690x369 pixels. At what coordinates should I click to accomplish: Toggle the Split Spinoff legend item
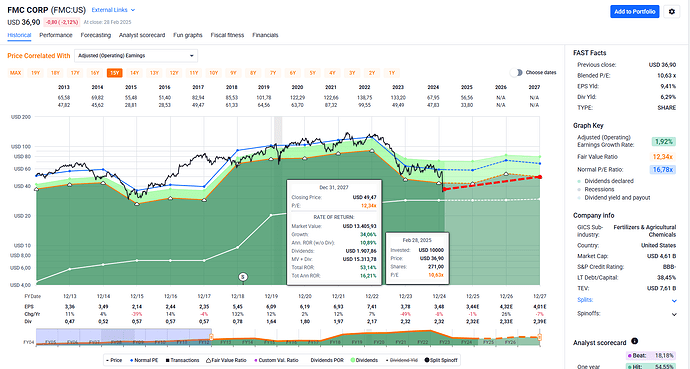click(x=441, y=360)
